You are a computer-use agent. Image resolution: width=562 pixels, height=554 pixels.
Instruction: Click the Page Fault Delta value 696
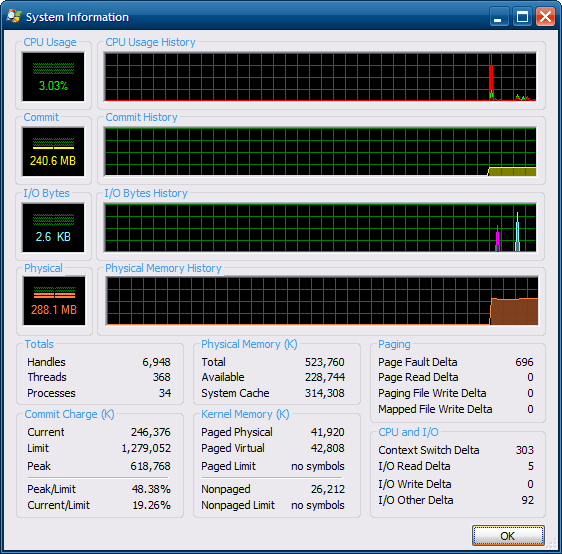point(524,362)
